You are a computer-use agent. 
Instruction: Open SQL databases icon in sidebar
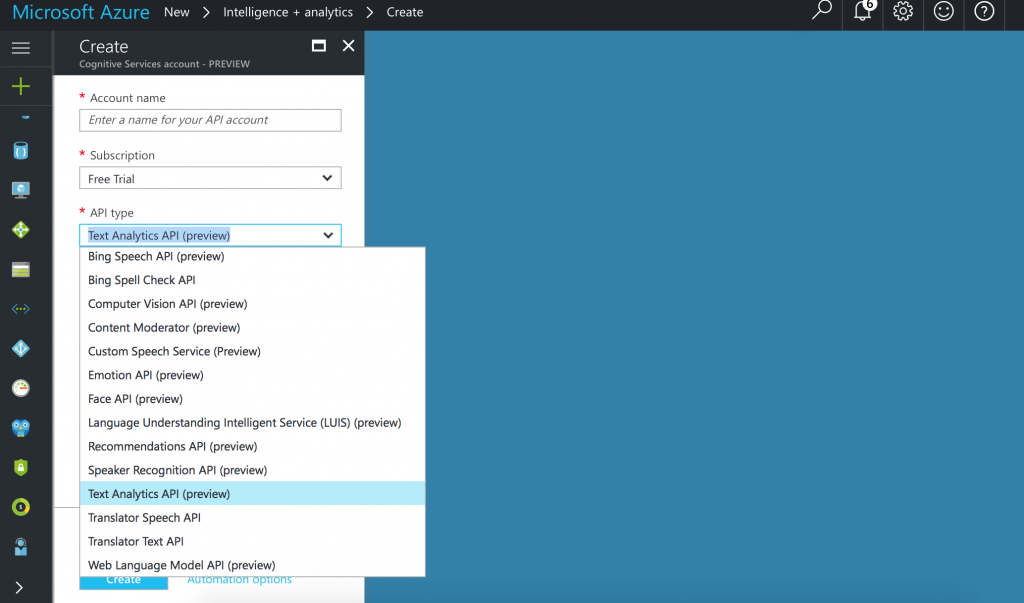[20, 151]
